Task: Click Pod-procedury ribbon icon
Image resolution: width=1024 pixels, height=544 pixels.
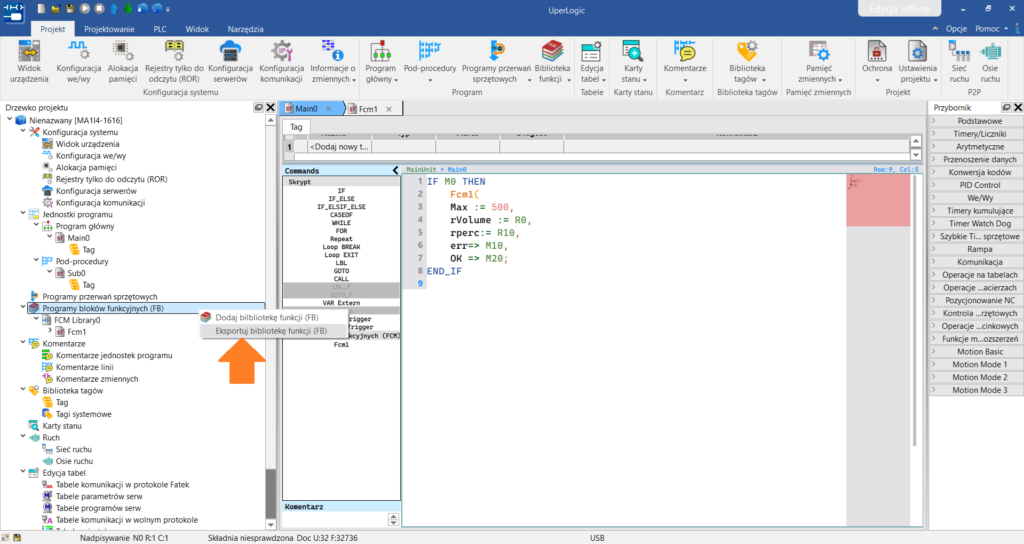Action: [x=430, y=61]
